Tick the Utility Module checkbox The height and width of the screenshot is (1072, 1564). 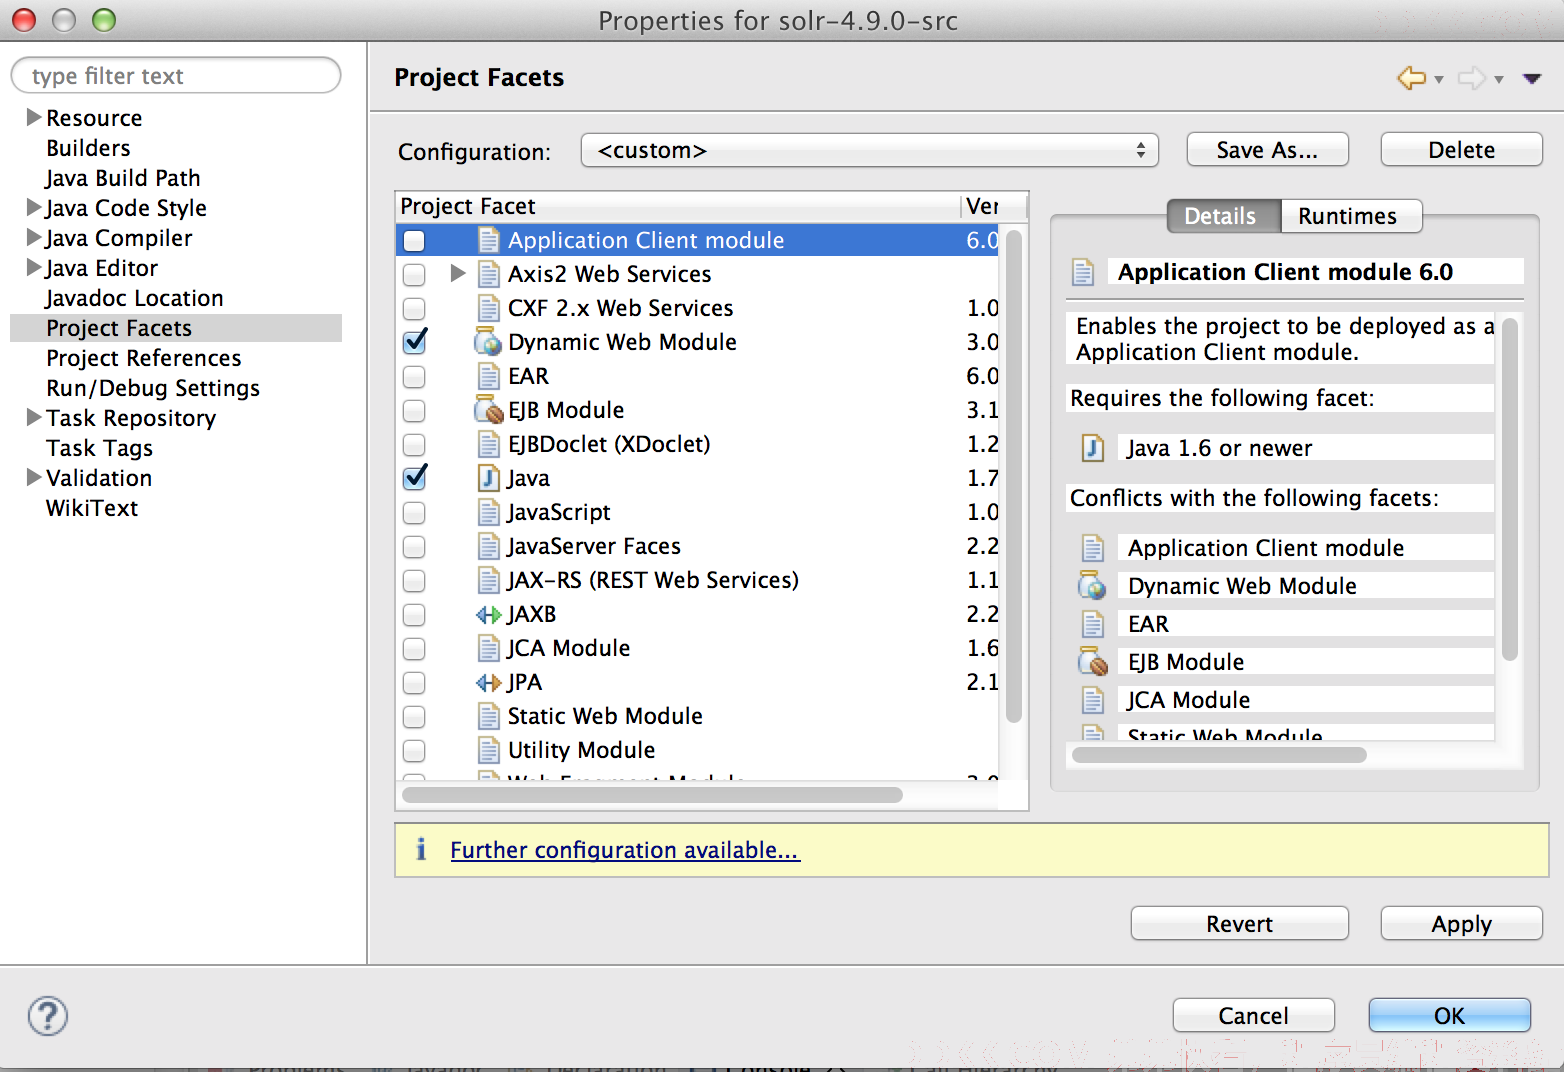[x=414, y=751]
